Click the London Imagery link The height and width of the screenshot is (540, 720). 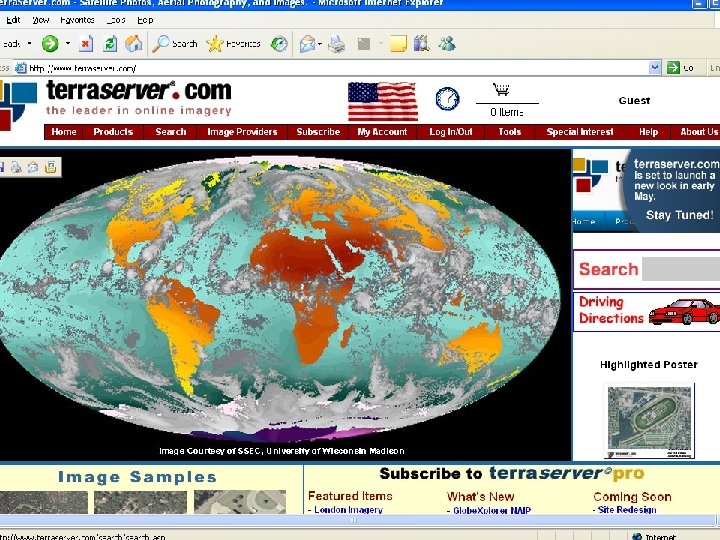point(348,509)
